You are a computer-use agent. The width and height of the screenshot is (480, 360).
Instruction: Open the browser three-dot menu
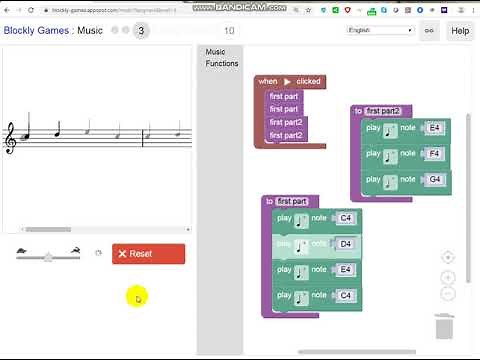tap(473, 10)
